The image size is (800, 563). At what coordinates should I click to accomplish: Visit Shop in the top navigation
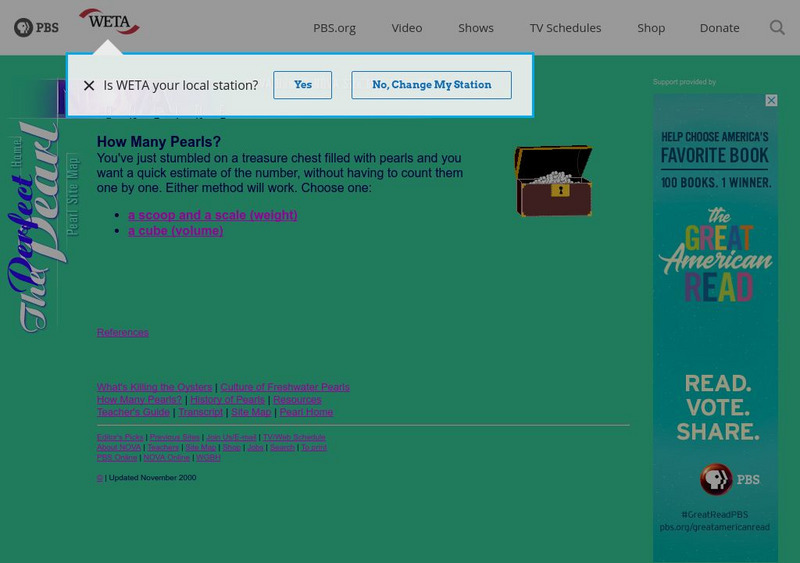(651, 28)
